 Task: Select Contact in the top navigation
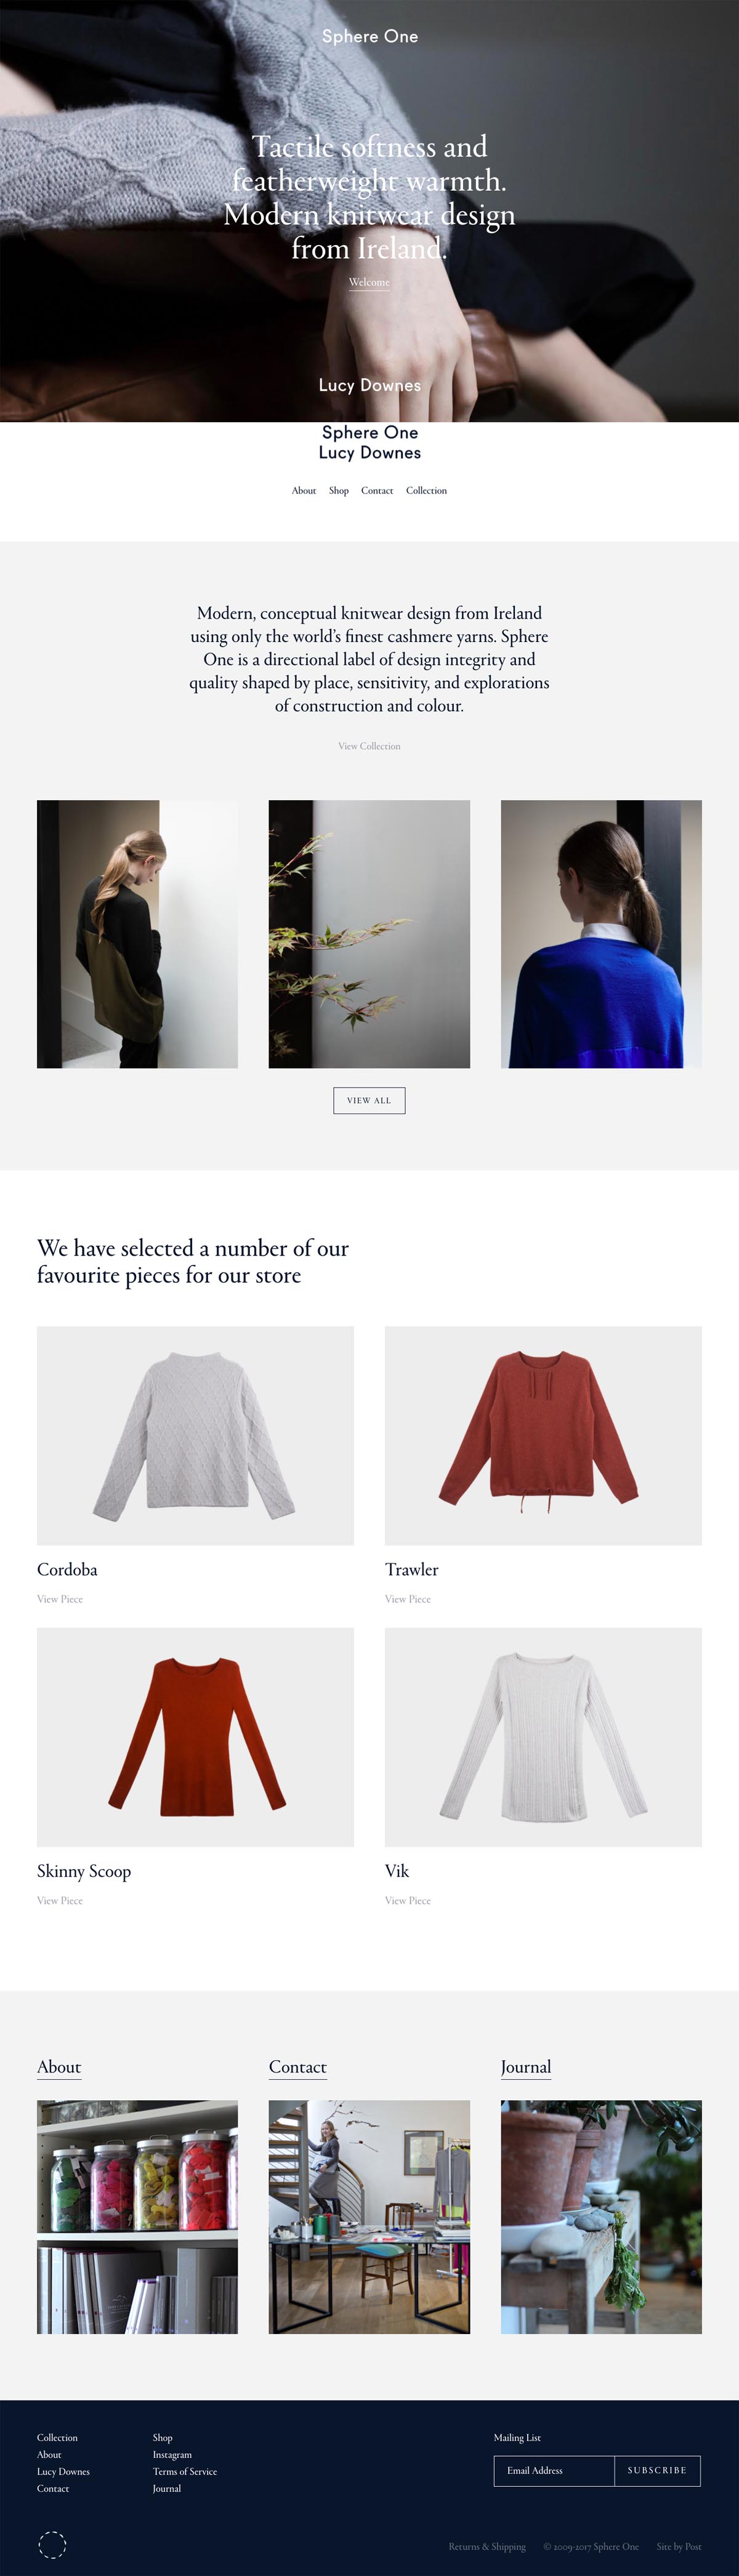[377, 491]
